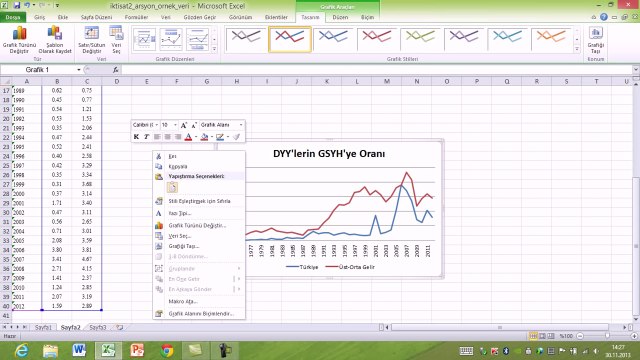The height and width of the screenshot is (360, 640).
Task: Click the shape outline pen icon
Action: pos(220,137)
